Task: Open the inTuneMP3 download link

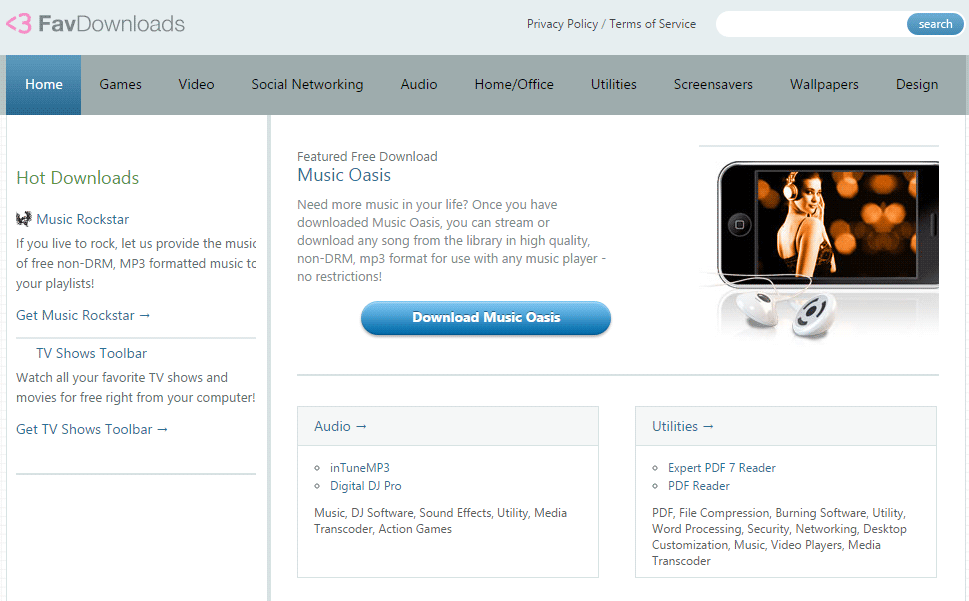Action: [360, 468]
